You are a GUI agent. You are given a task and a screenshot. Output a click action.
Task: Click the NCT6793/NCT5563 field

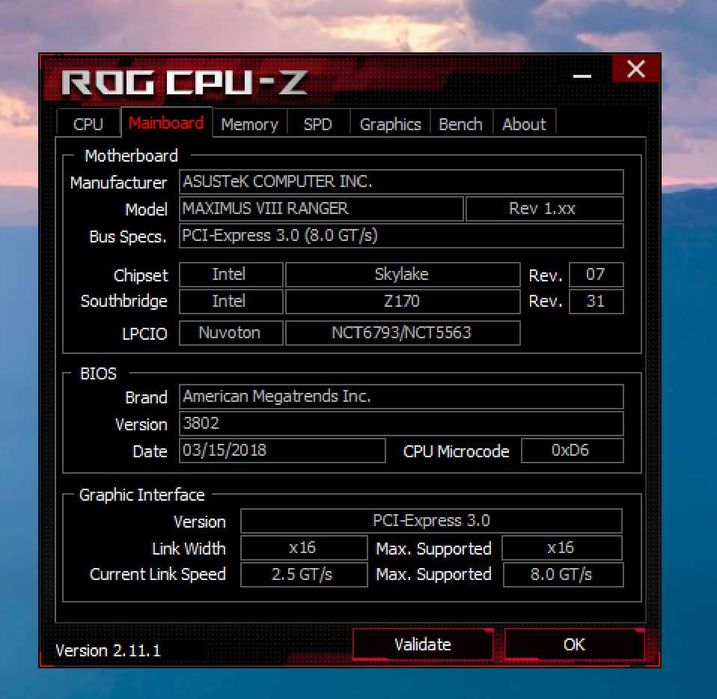click(x=403, y=333)
